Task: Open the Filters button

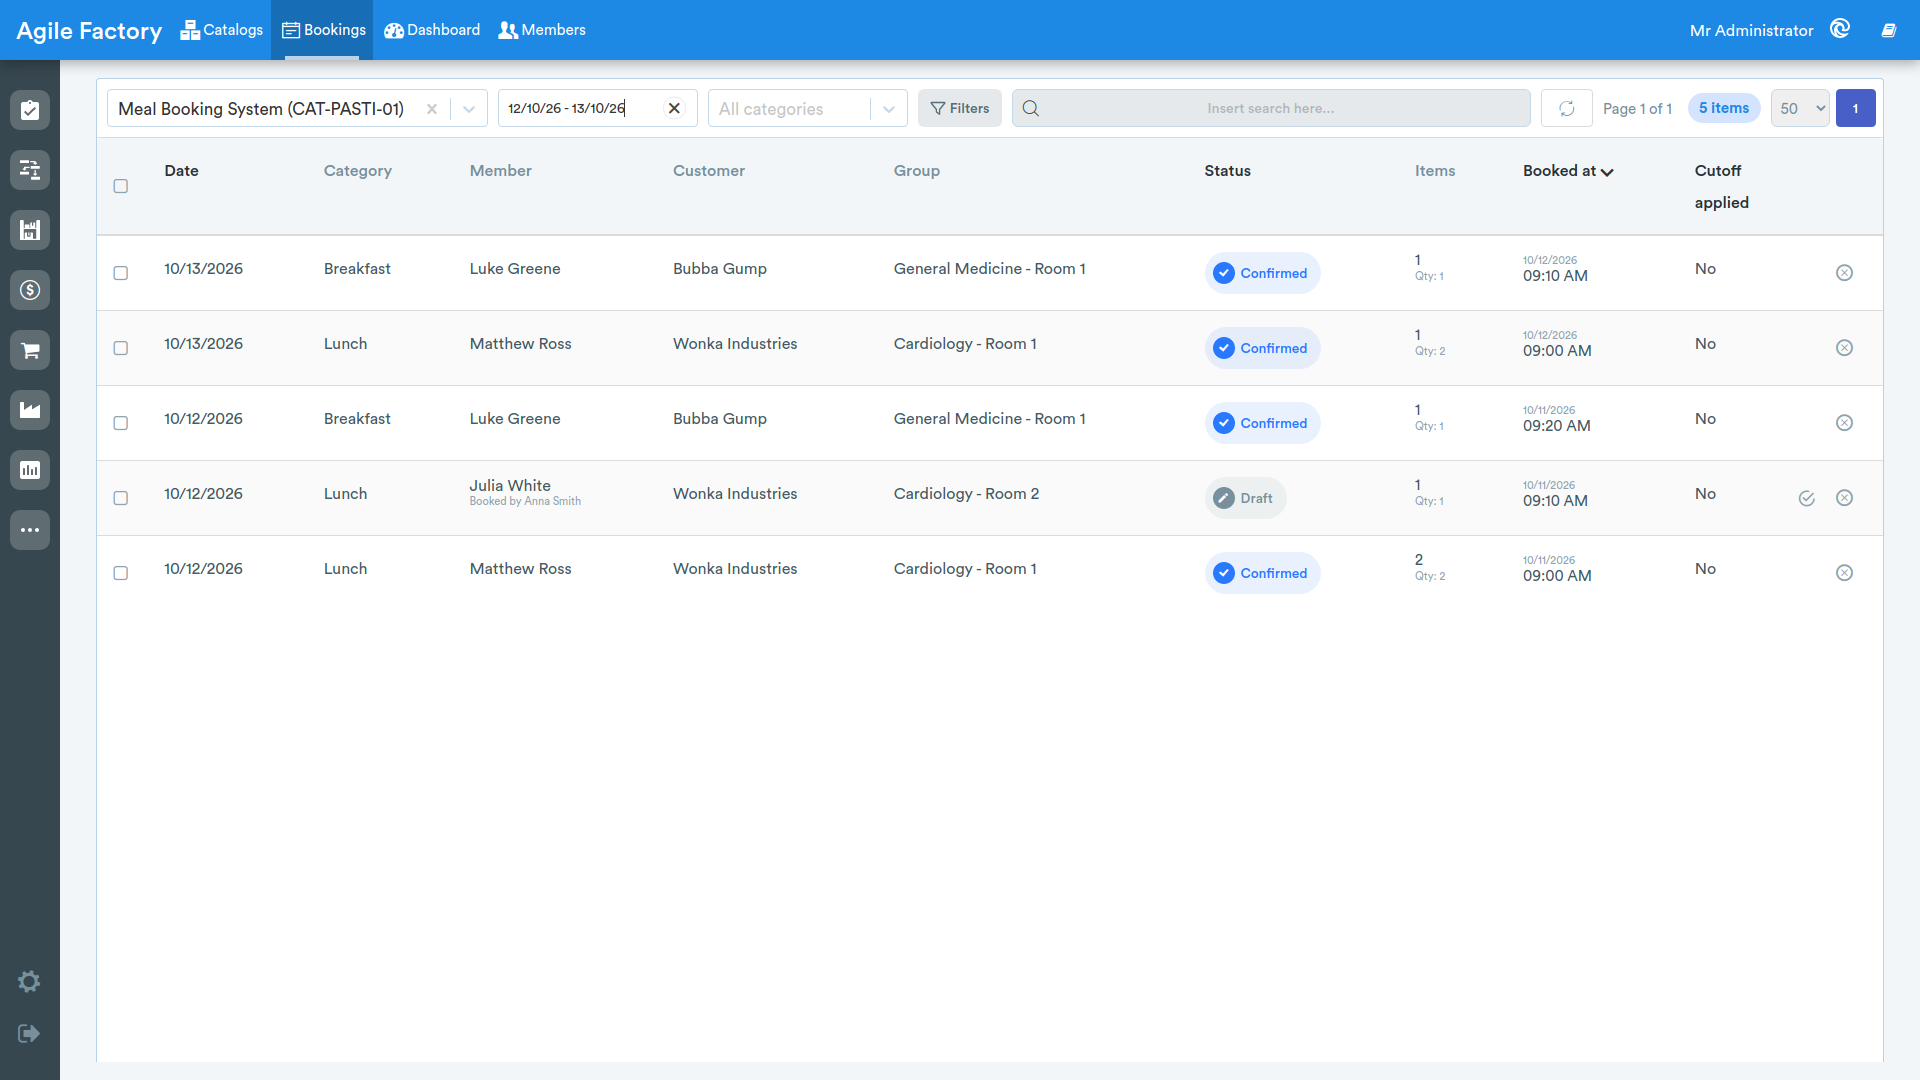Action: 959,108
